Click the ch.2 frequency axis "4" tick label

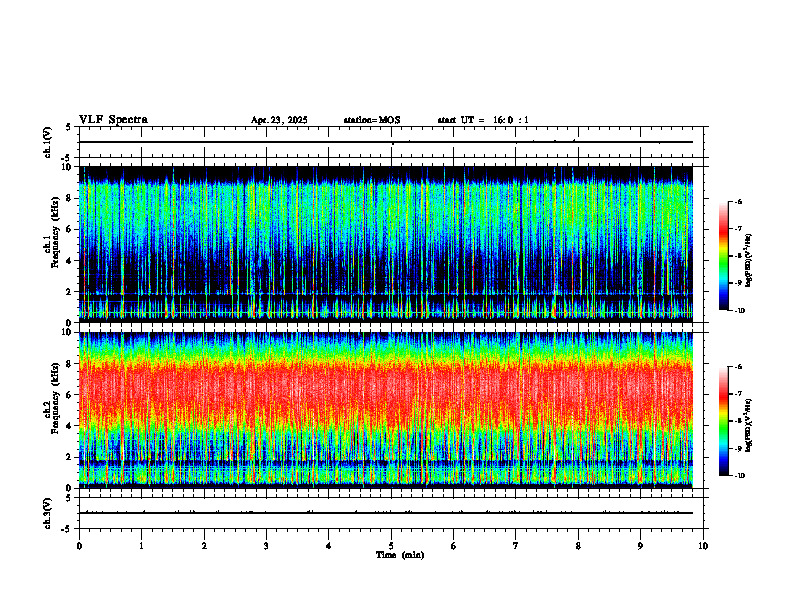pyautogui.click(x=69, y=426)
